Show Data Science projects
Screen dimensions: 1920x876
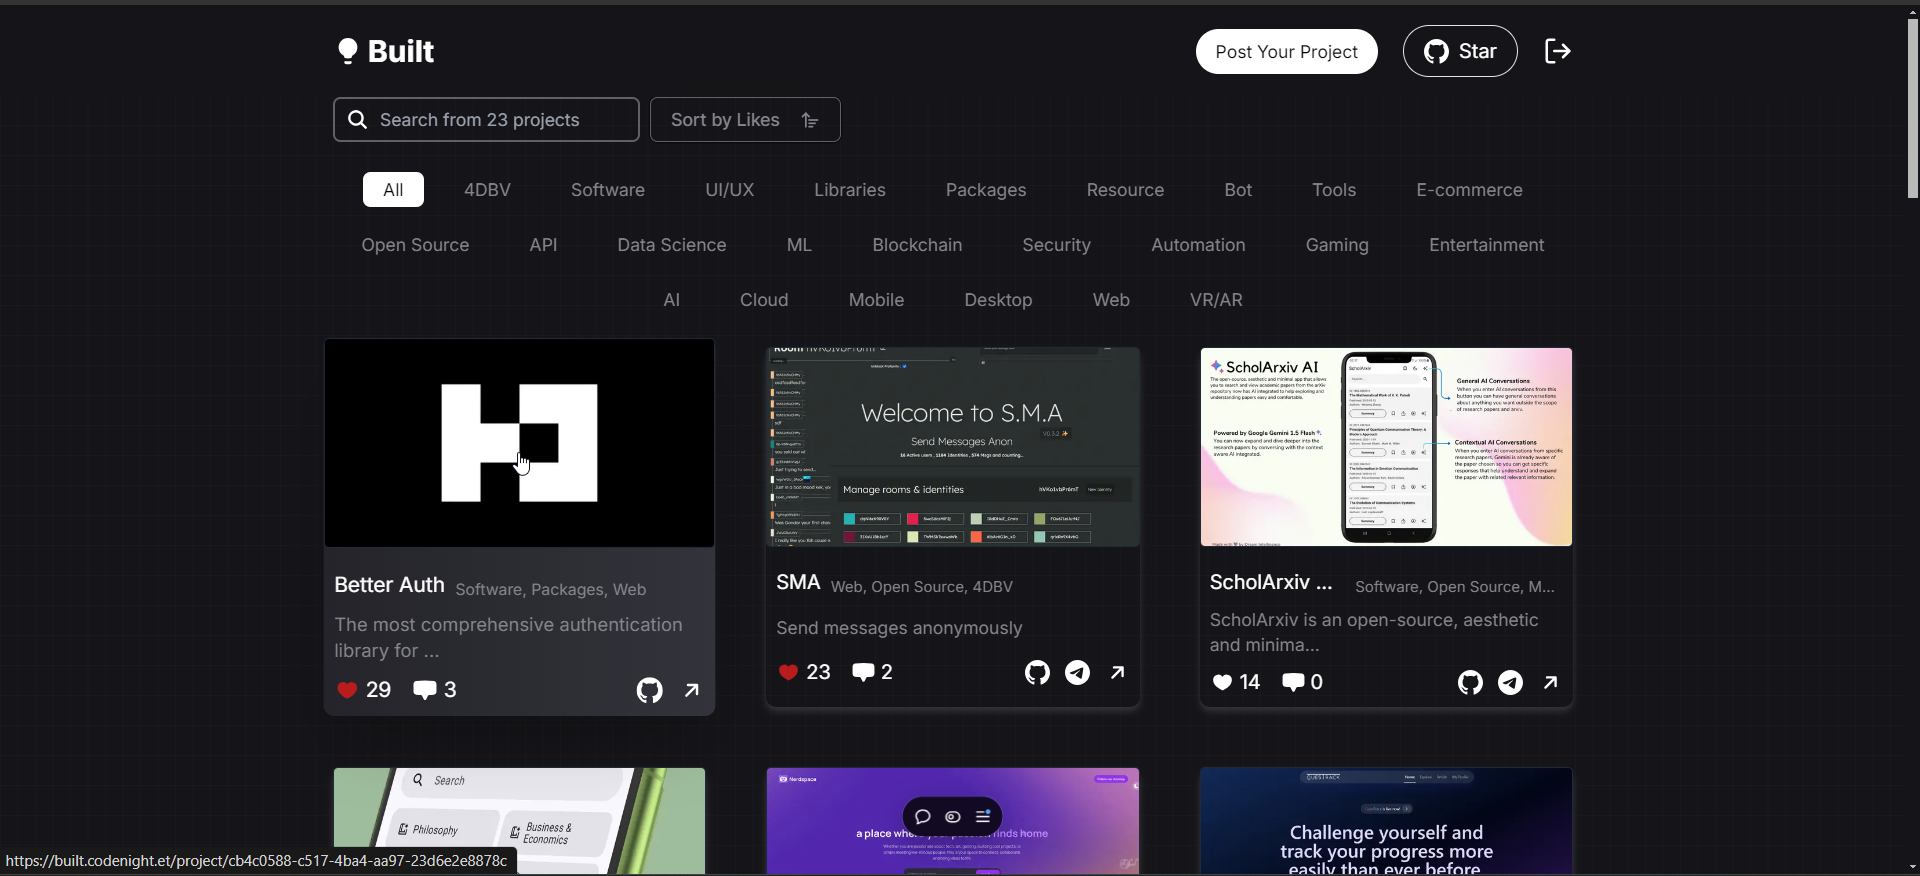click(672, 245)
